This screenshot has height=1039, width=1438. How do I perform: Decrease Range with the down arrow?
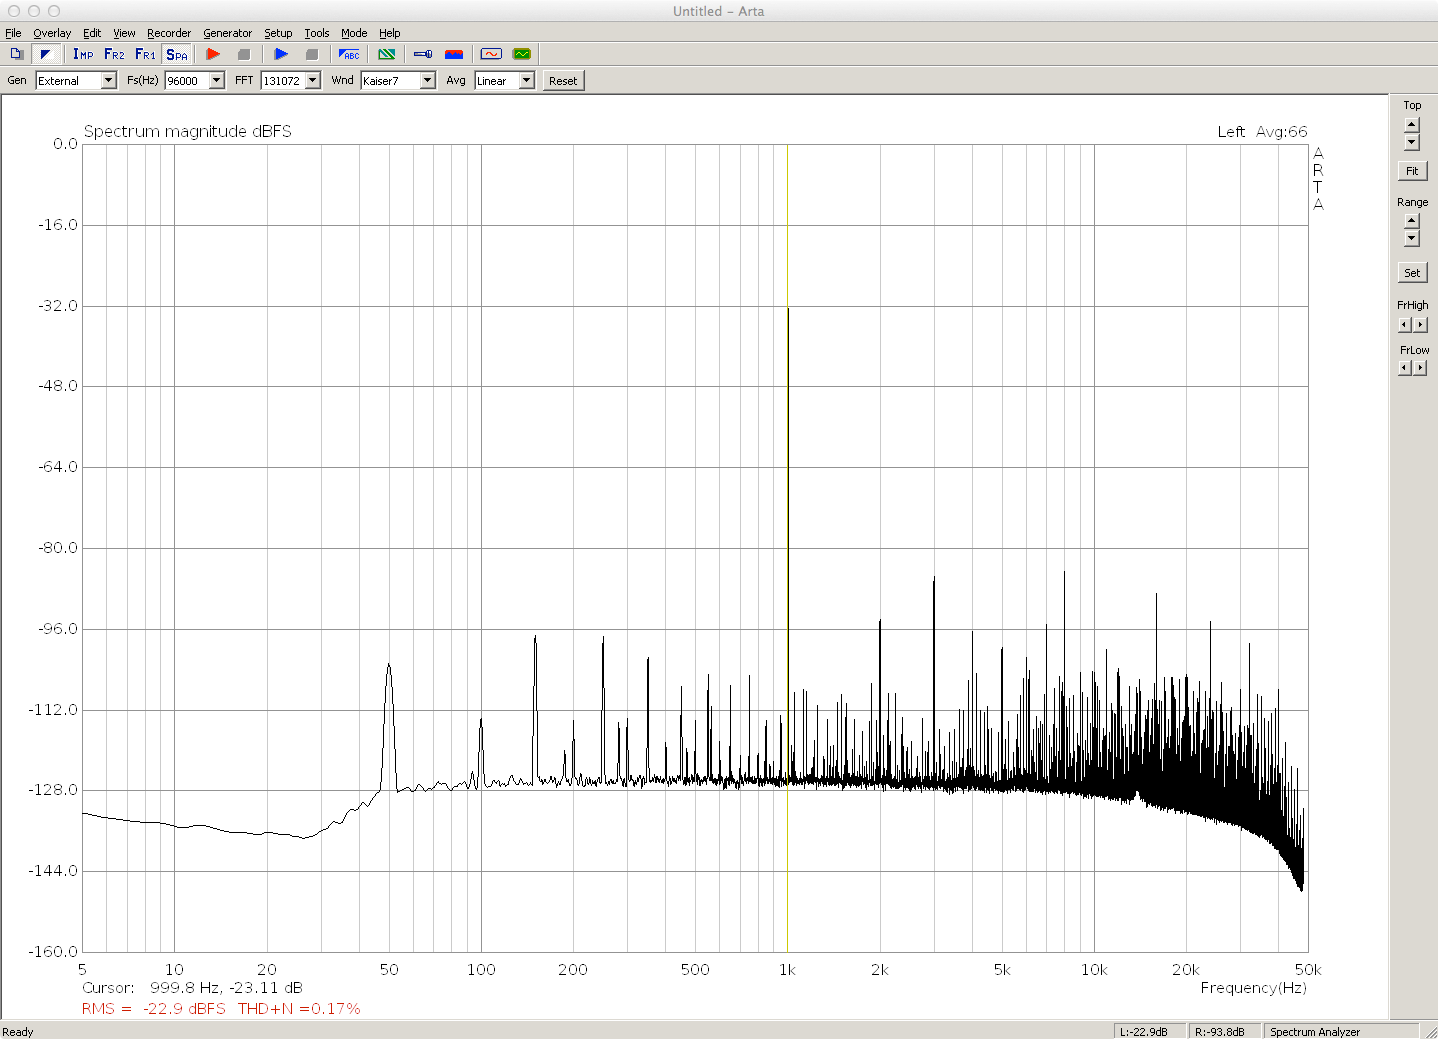[x=1412, y=238]
